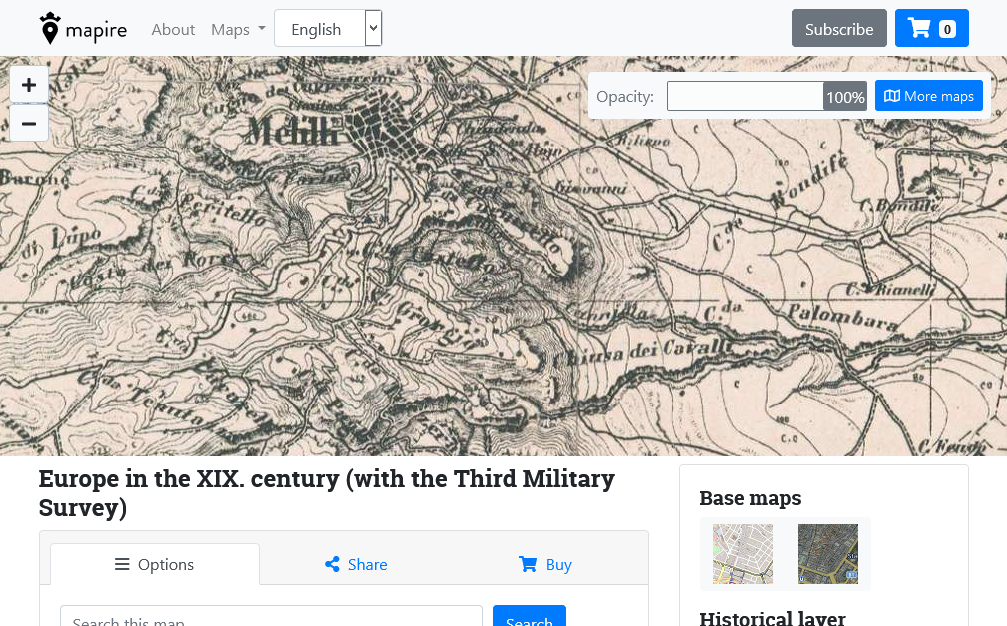Switch to the Buy tab

coord(546,565)
